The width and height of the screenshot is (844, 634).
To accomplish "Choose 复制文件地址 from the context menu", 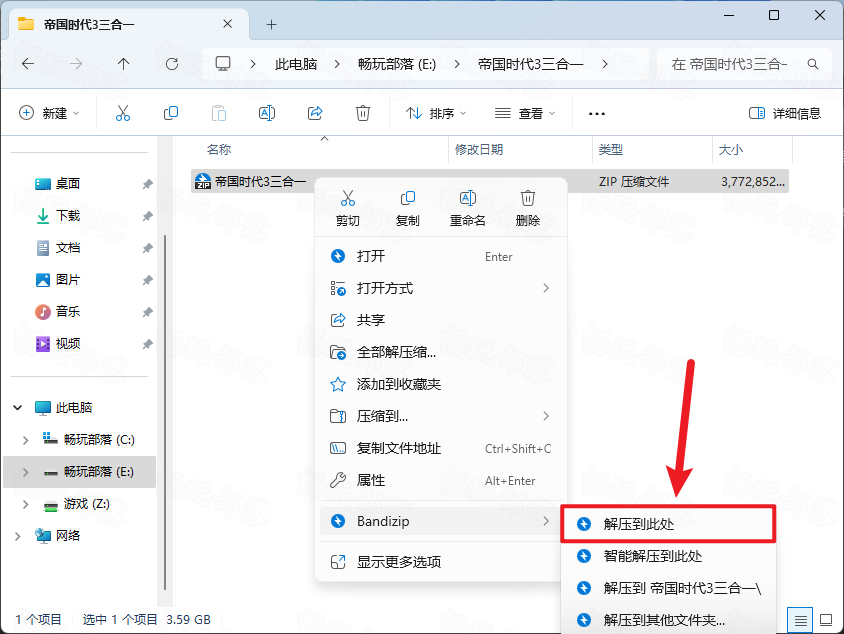I will point(441,448).
